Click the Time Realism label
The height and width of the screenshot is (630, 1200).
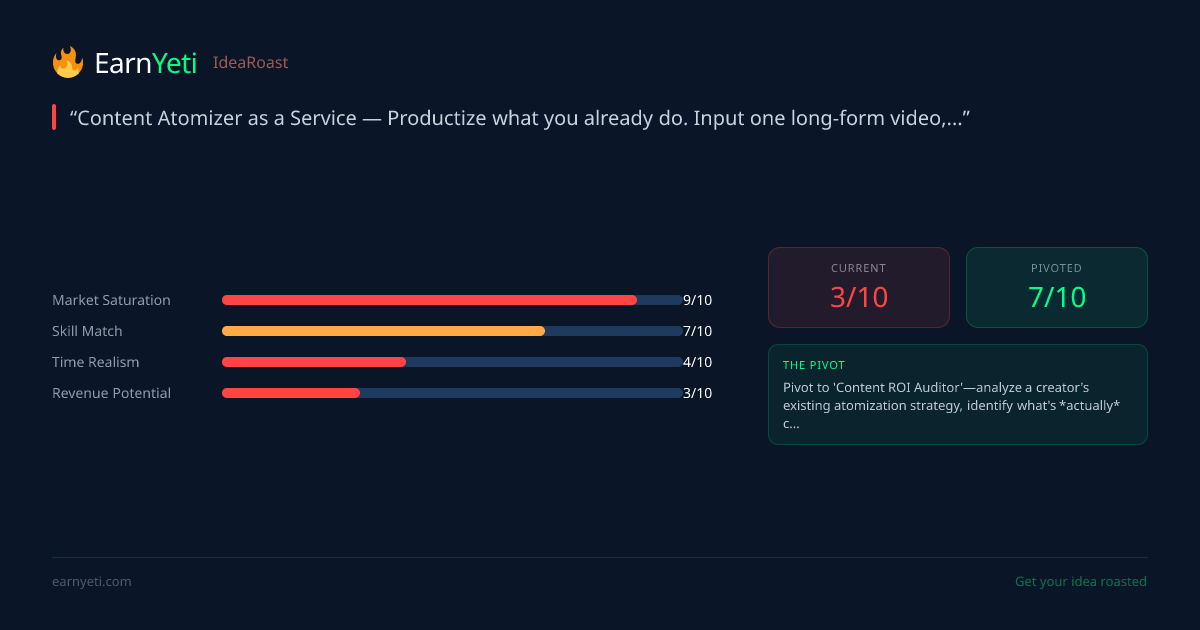96,362
